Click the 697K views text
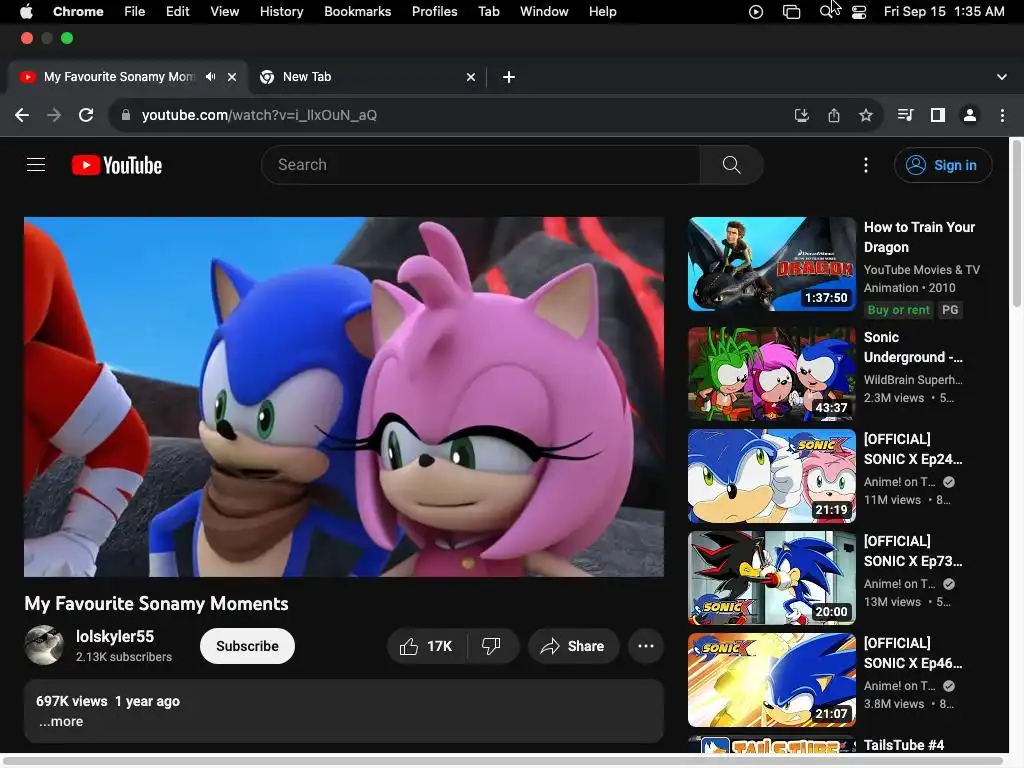This screenshot has height=768, width=1024. (72, 701)
